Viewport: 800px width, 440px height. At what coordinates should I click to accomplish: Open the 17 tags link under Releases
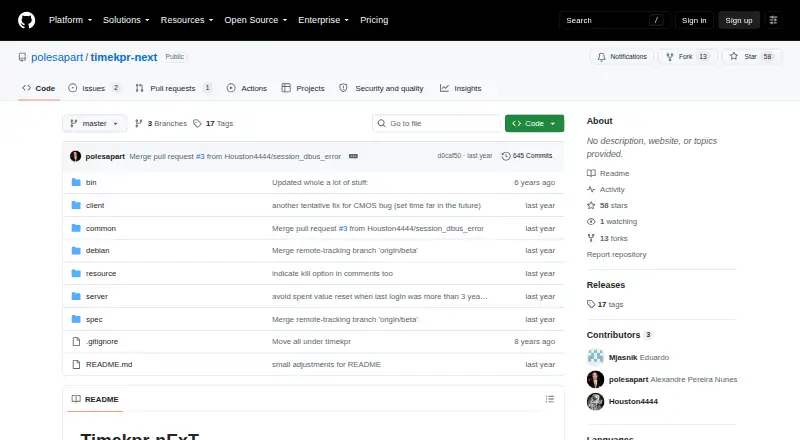coord(605,304)
